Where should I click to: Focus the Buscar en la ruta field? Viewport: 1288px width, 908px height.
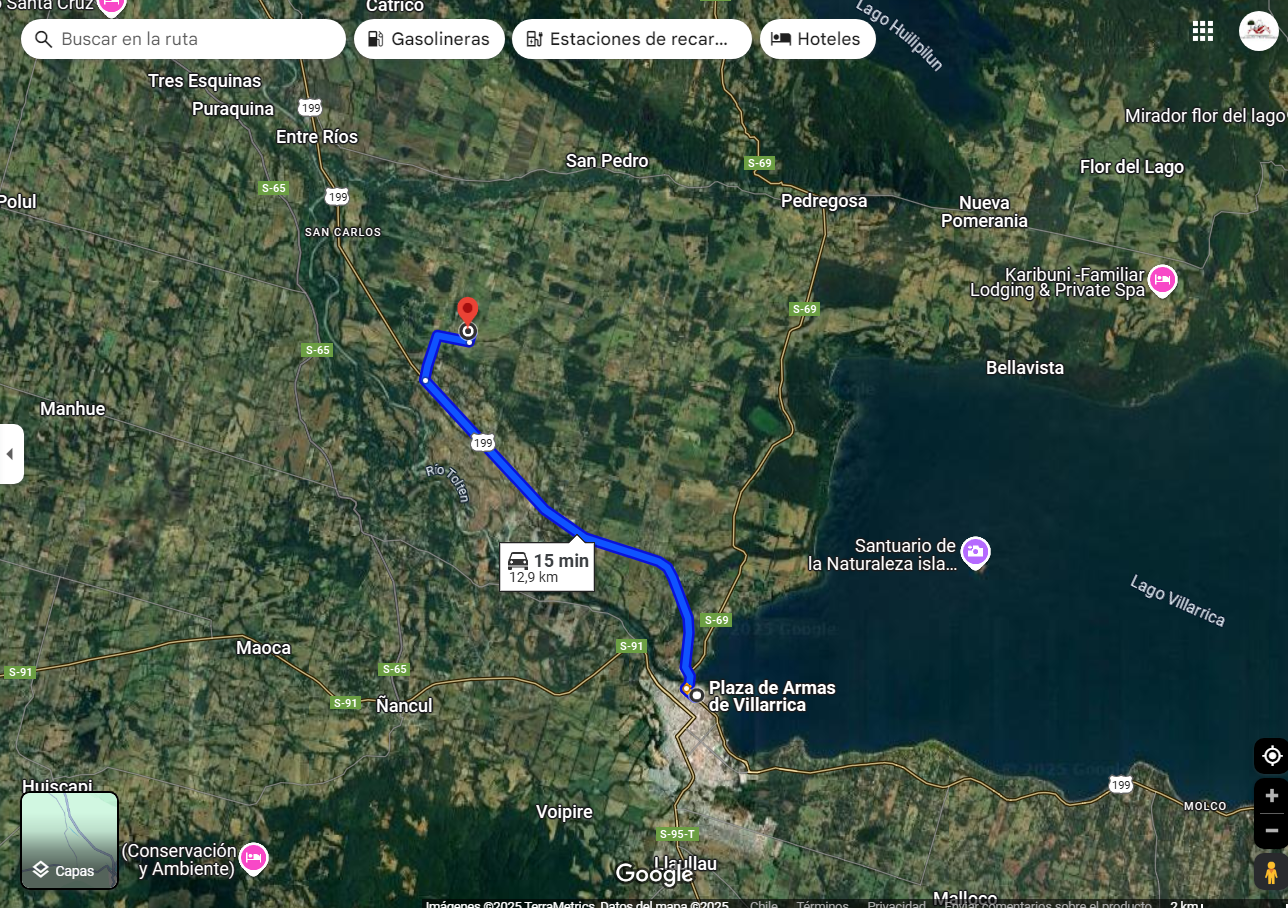(x=184, y=39)
